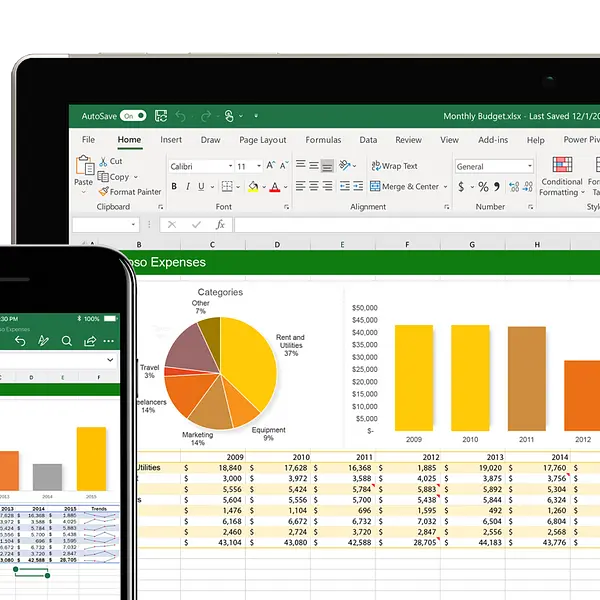Click the Comma Style icon
Viewport: 600px width, 600px height.
497,187
